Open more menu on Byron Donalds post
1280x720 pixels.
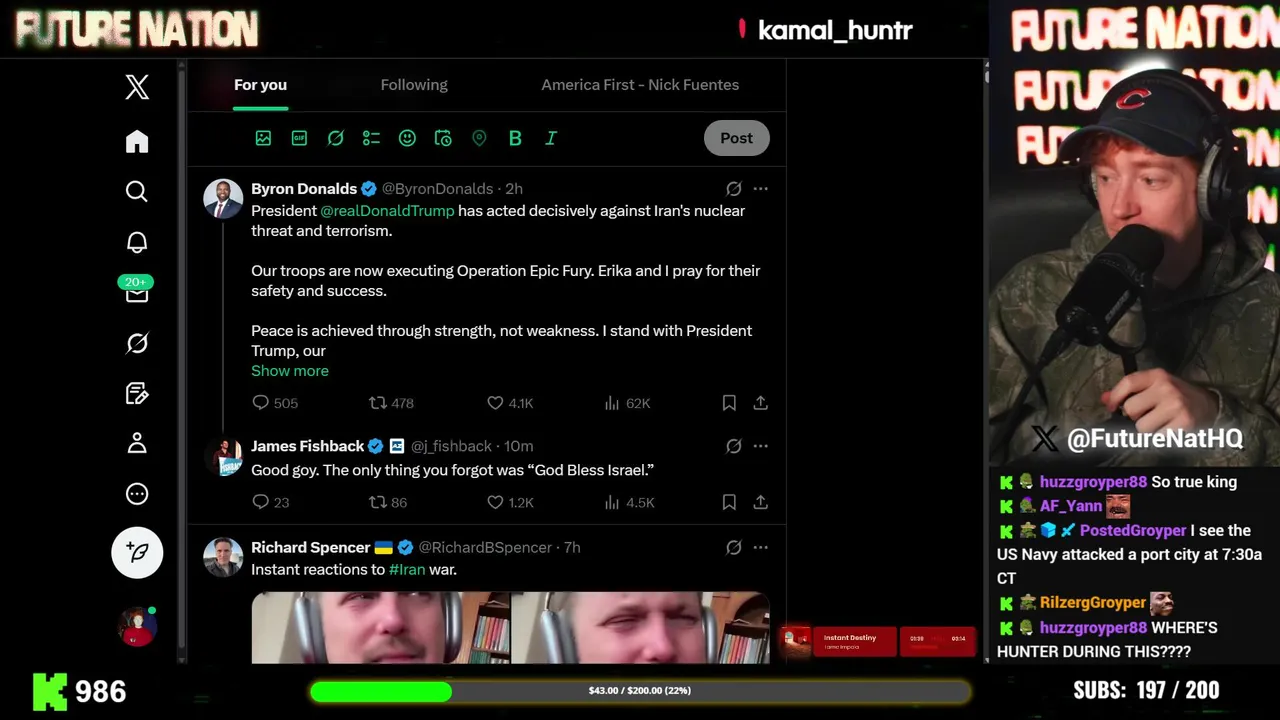click(x=761, y=188)
